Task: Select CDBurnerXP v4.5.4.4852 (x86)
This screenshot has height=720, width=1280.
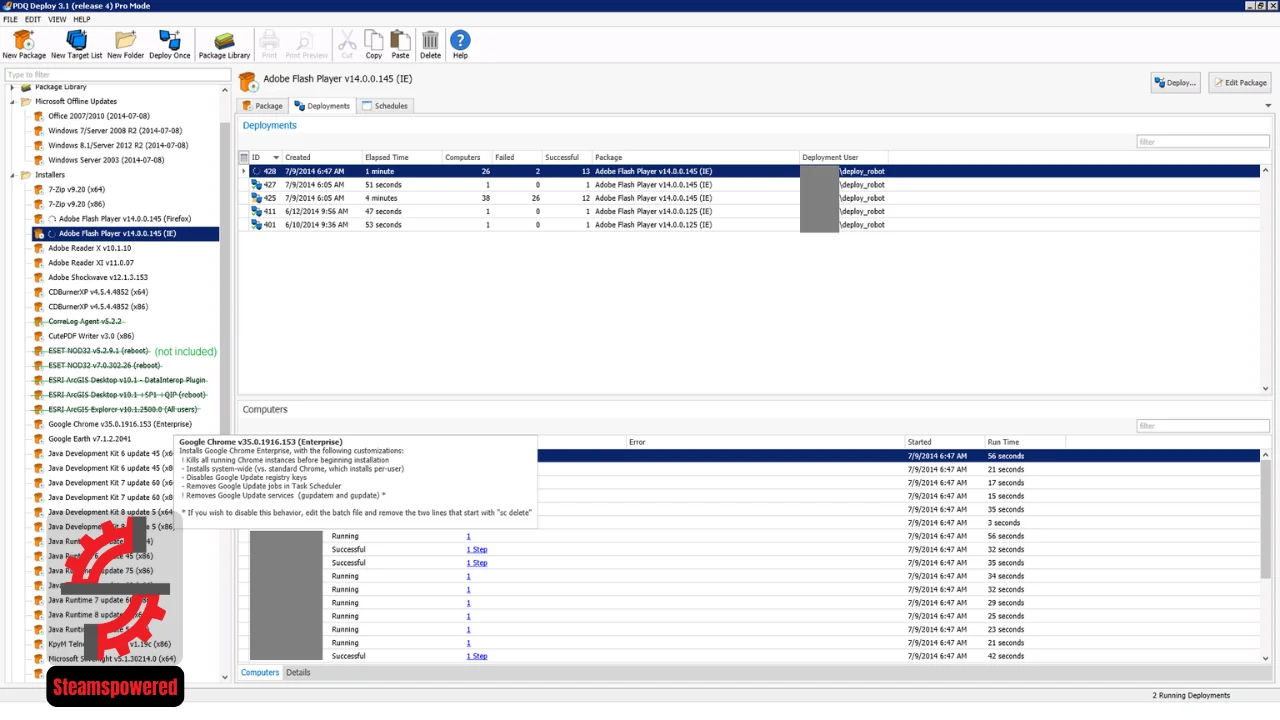Action: tap(98, 307)
